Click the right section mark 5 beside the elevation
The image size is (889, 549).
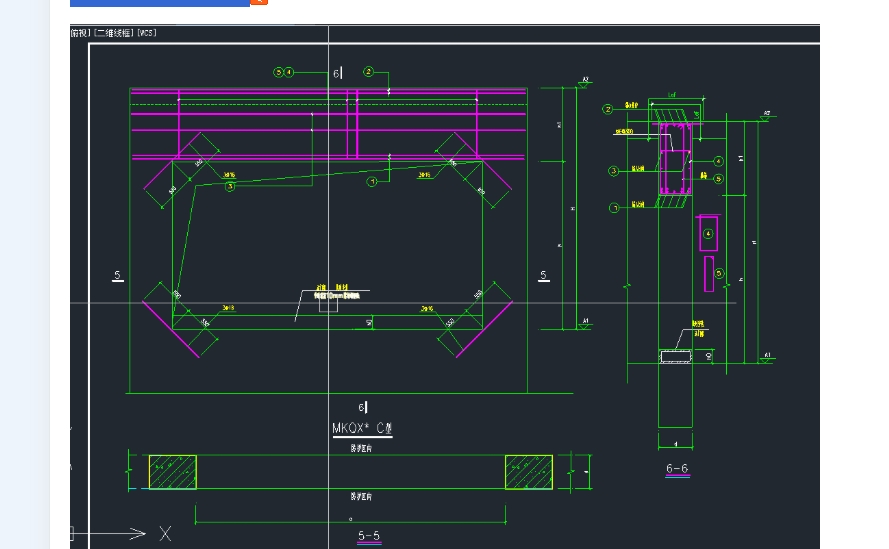pyautogui.click(x=543, y=275)
